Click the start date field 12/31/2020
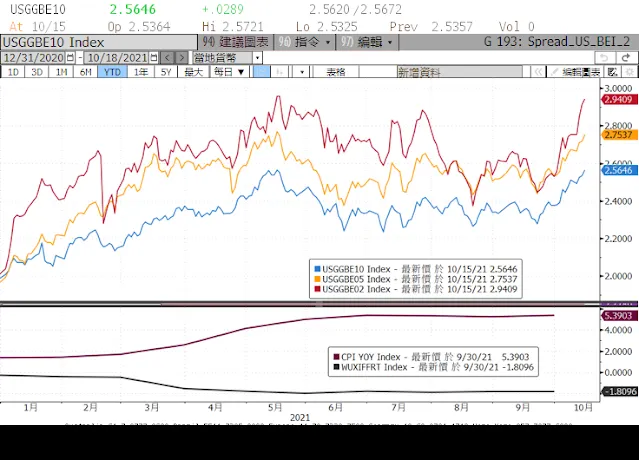639x460 pixels. [x=33, y=58]
